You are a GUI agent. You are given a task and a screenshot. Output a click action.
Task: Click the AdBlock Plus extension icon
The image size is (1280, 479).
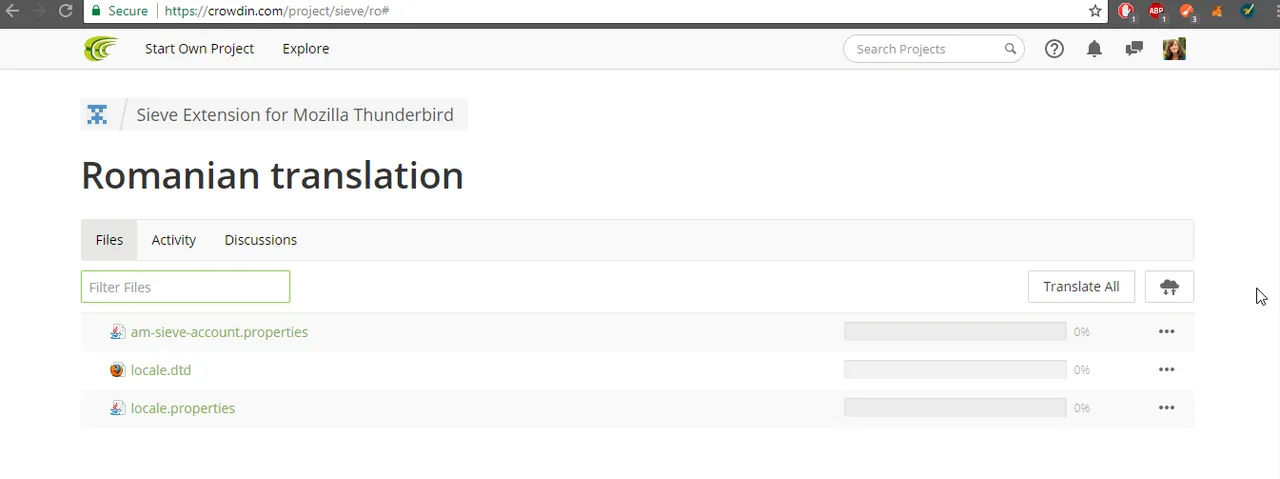point(1157,11)
